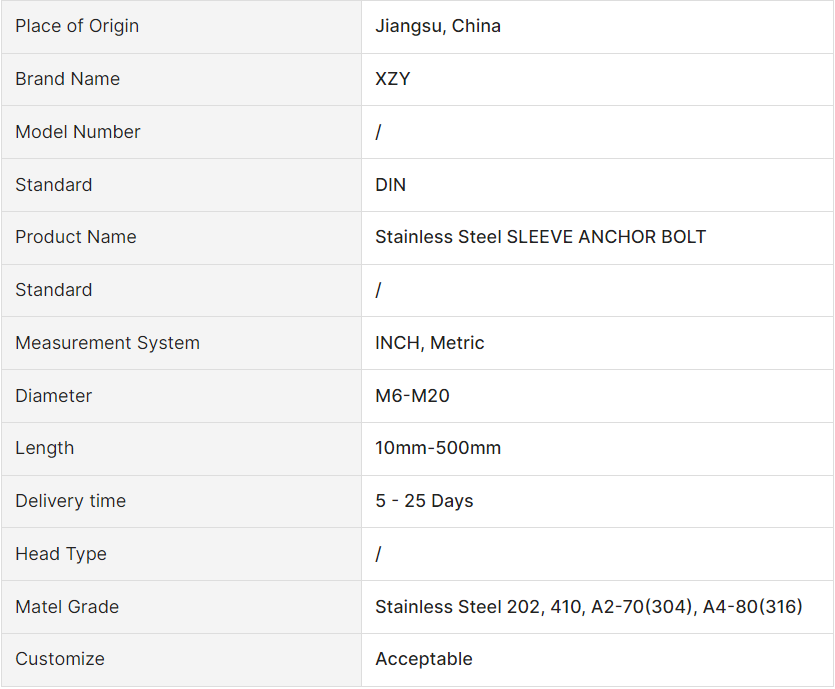Click the 'INCH, Metric' value
Image resolution: width=835 pixels, height=689 pixels.
tap(430, 343)
